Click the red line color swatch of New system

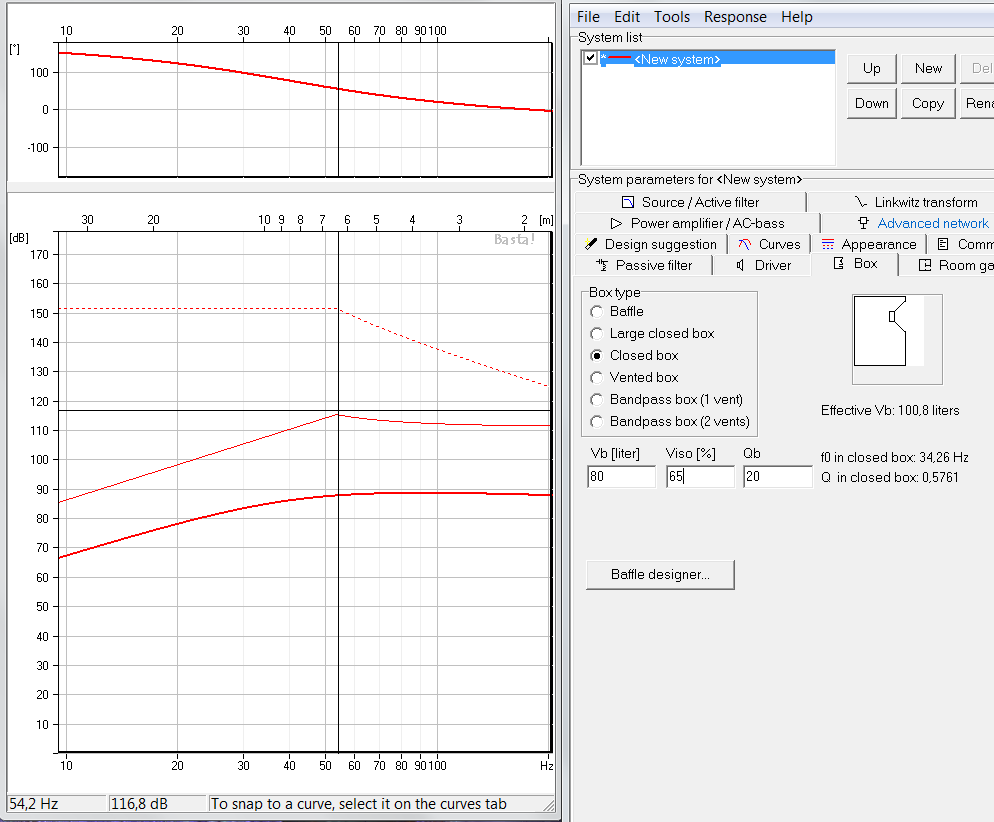click(x=619, y=58)
